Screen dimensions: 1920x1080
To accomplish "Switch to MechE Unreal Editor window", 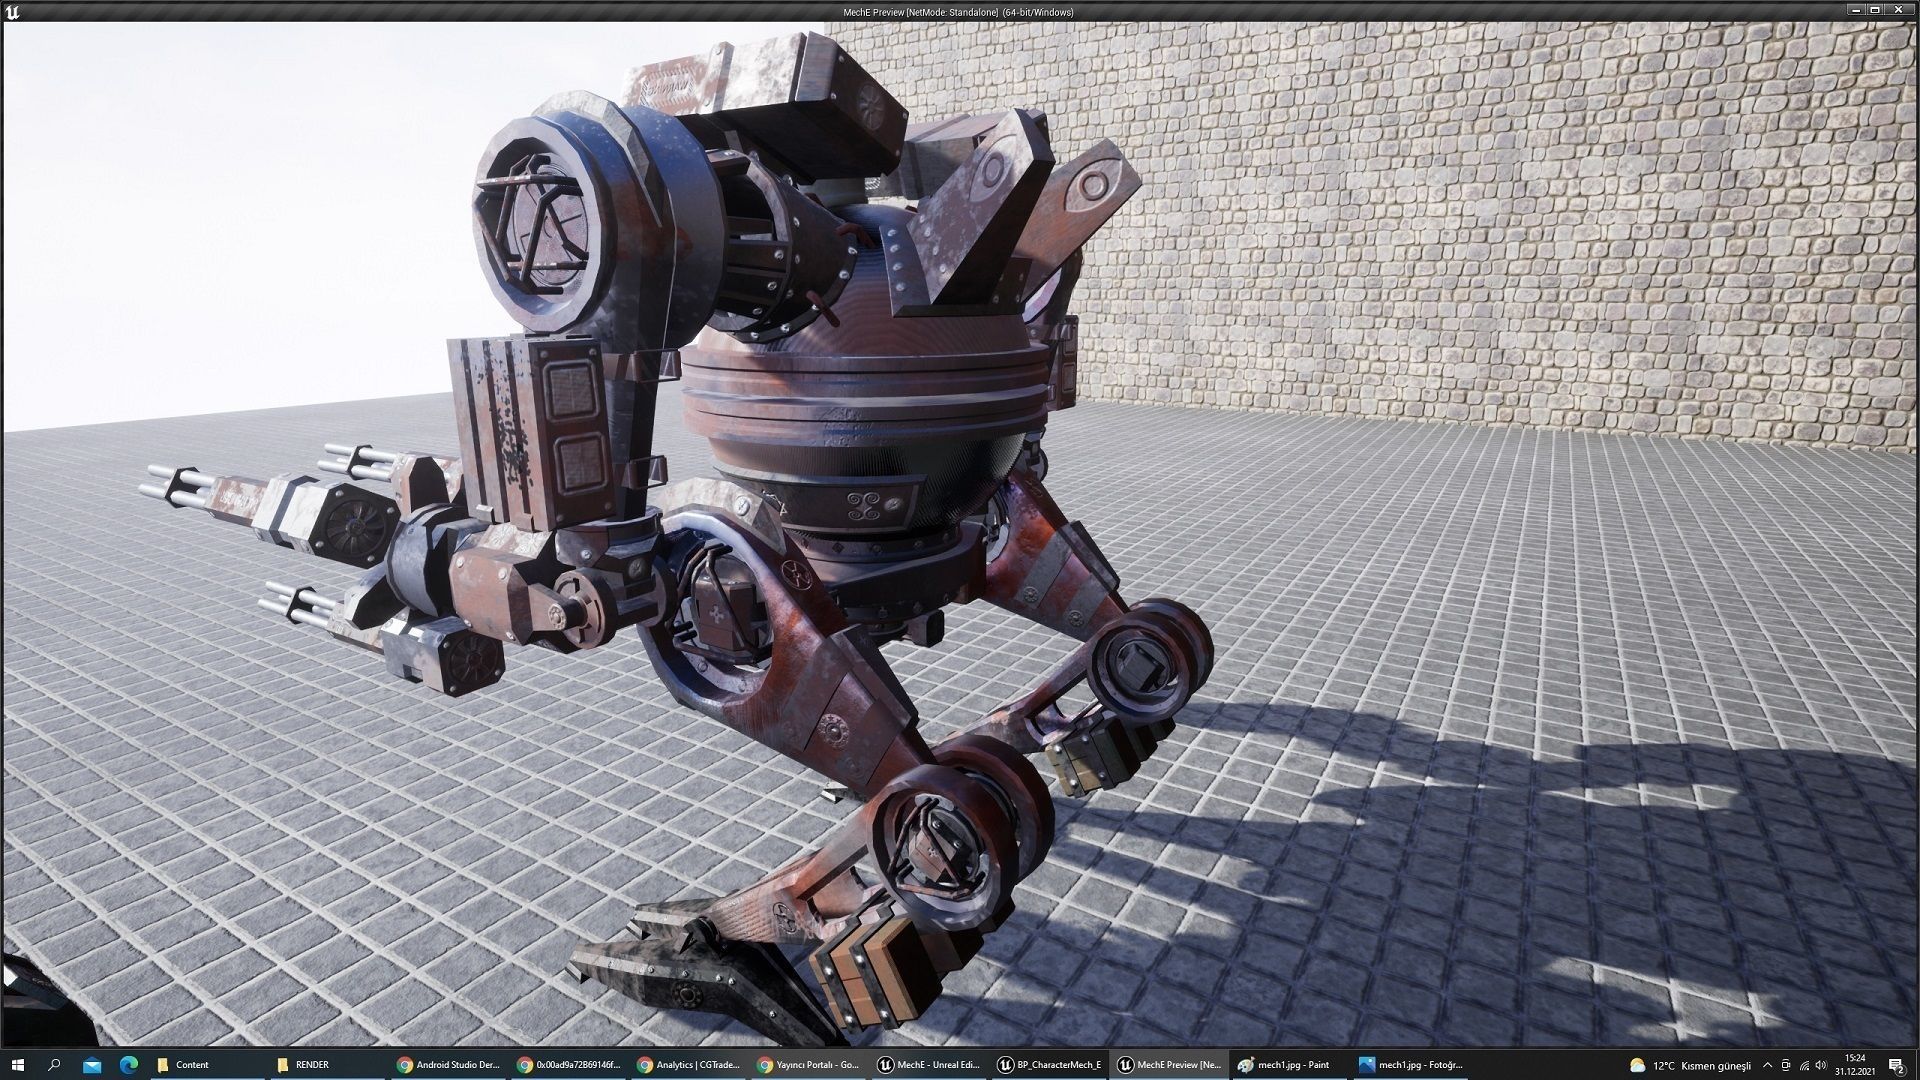I will (x=928, y=1064).
